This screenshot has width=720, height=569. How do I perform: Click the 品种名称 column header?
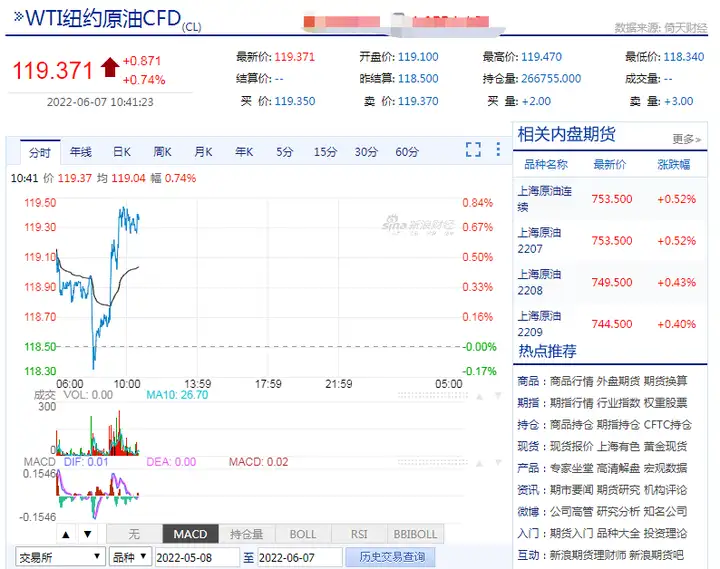point(546,164)
